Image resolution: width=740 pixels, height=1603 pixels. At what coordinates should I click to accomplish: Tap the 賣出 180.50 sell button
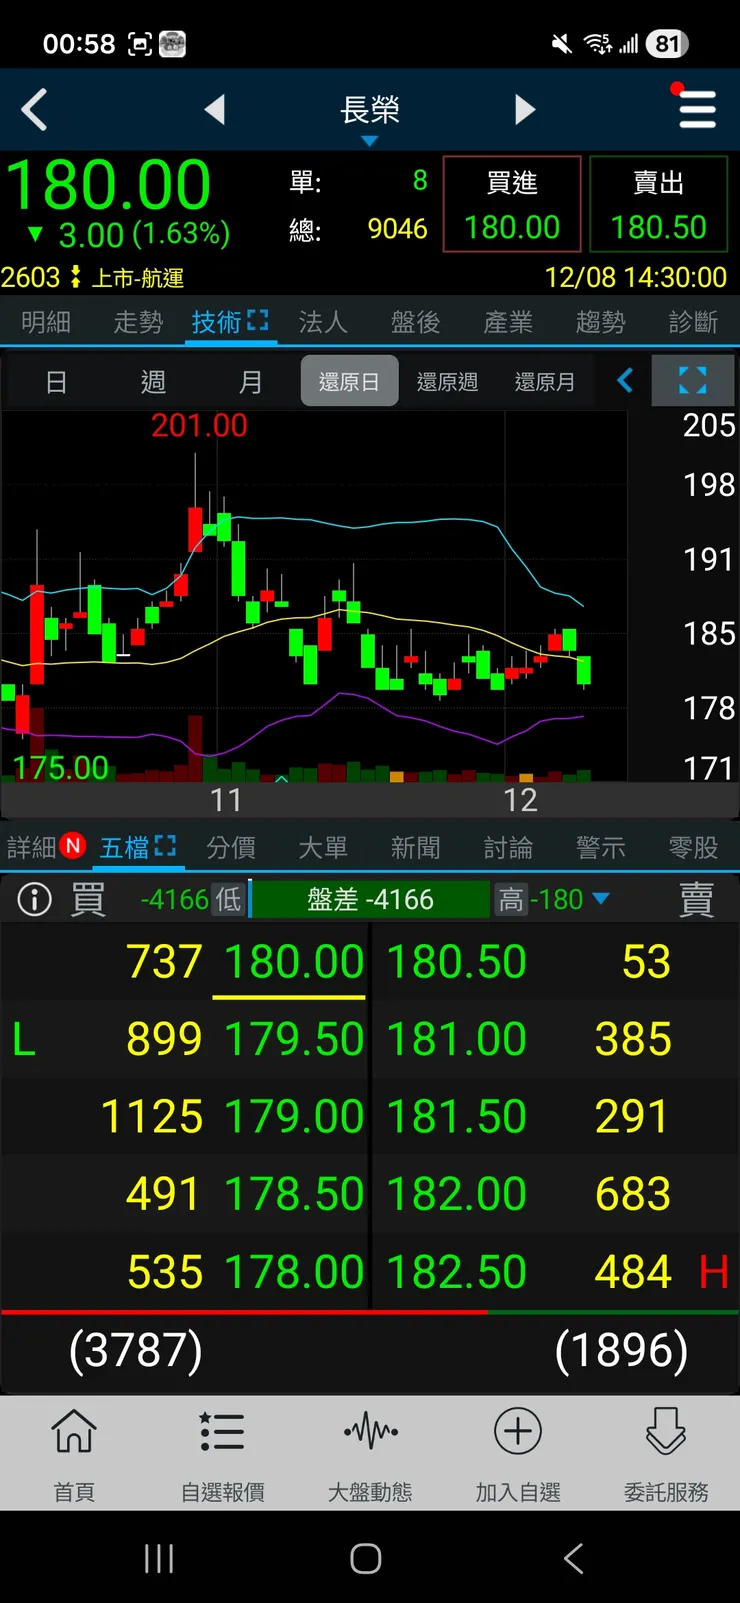[659, 204]
